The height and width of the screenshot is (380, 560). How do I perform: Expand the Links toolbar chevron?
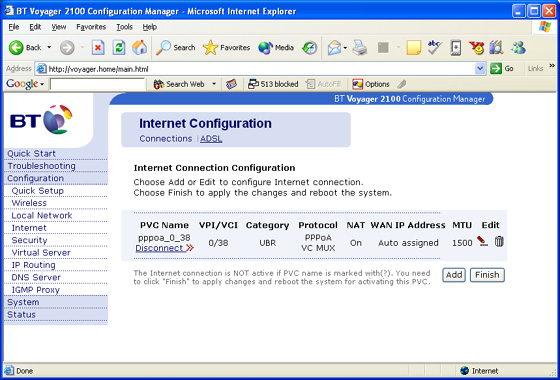552,66
